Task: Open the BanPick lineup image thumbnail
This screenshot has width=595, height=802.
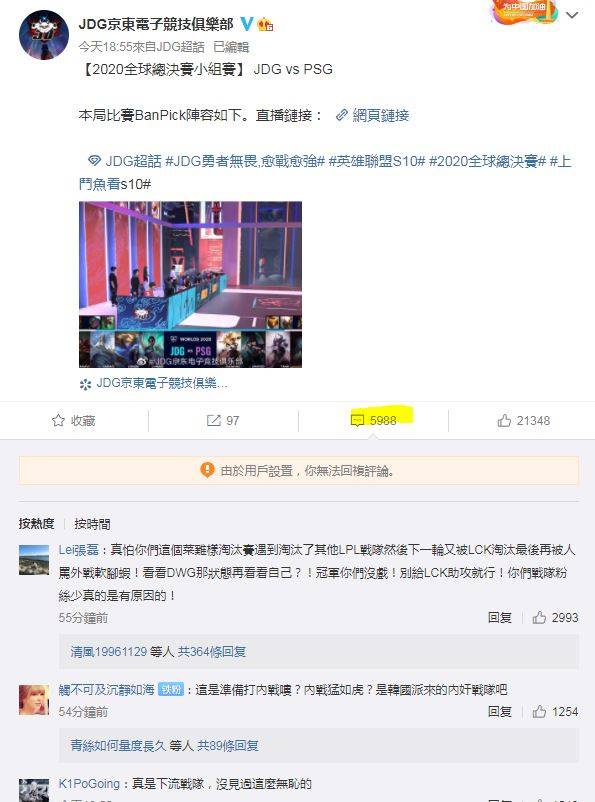Action: [x=190, y=284]
